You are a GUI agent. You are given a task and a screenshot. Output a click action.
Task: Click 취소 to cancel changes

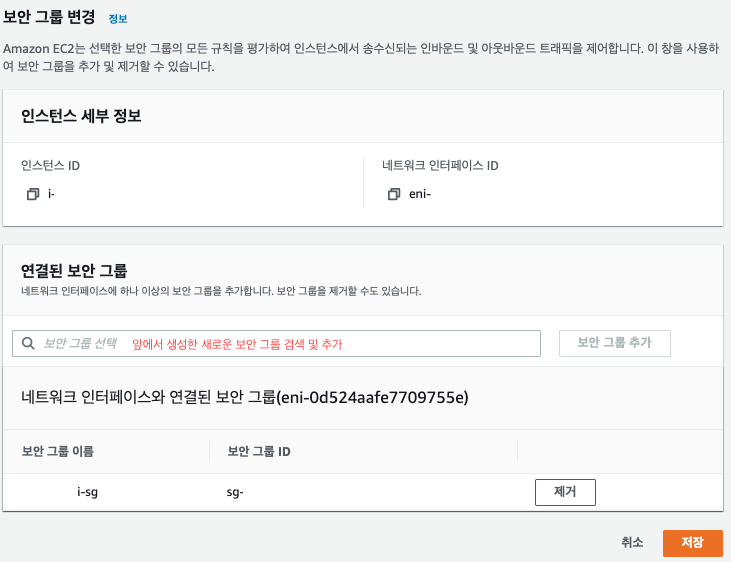point(632,542)
